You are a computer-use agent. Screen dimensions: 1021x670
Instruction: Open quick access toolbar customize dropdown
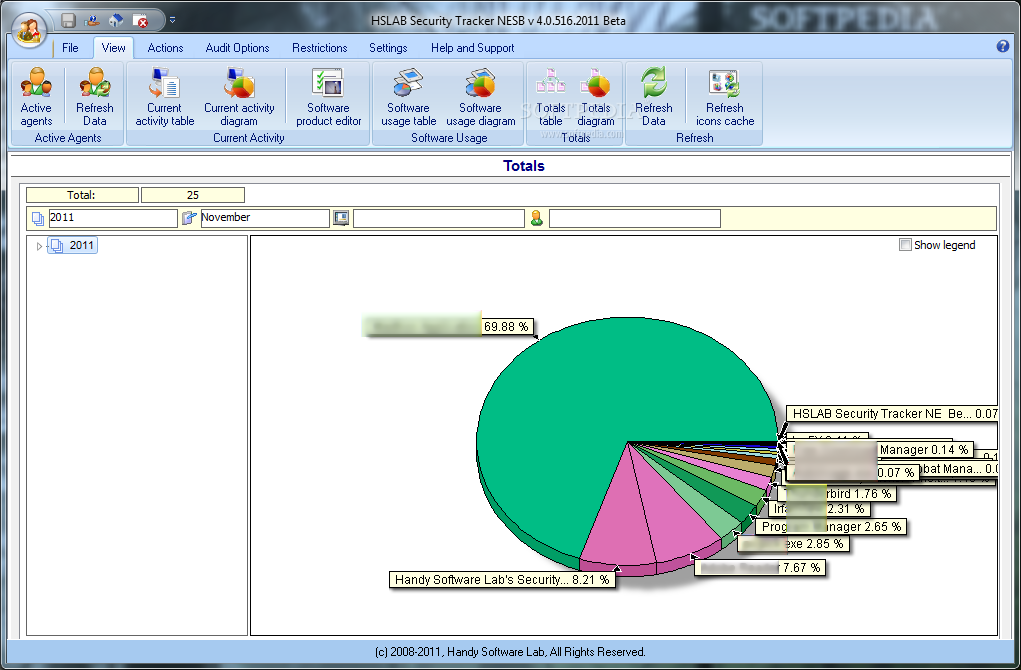tap(173, 20)
